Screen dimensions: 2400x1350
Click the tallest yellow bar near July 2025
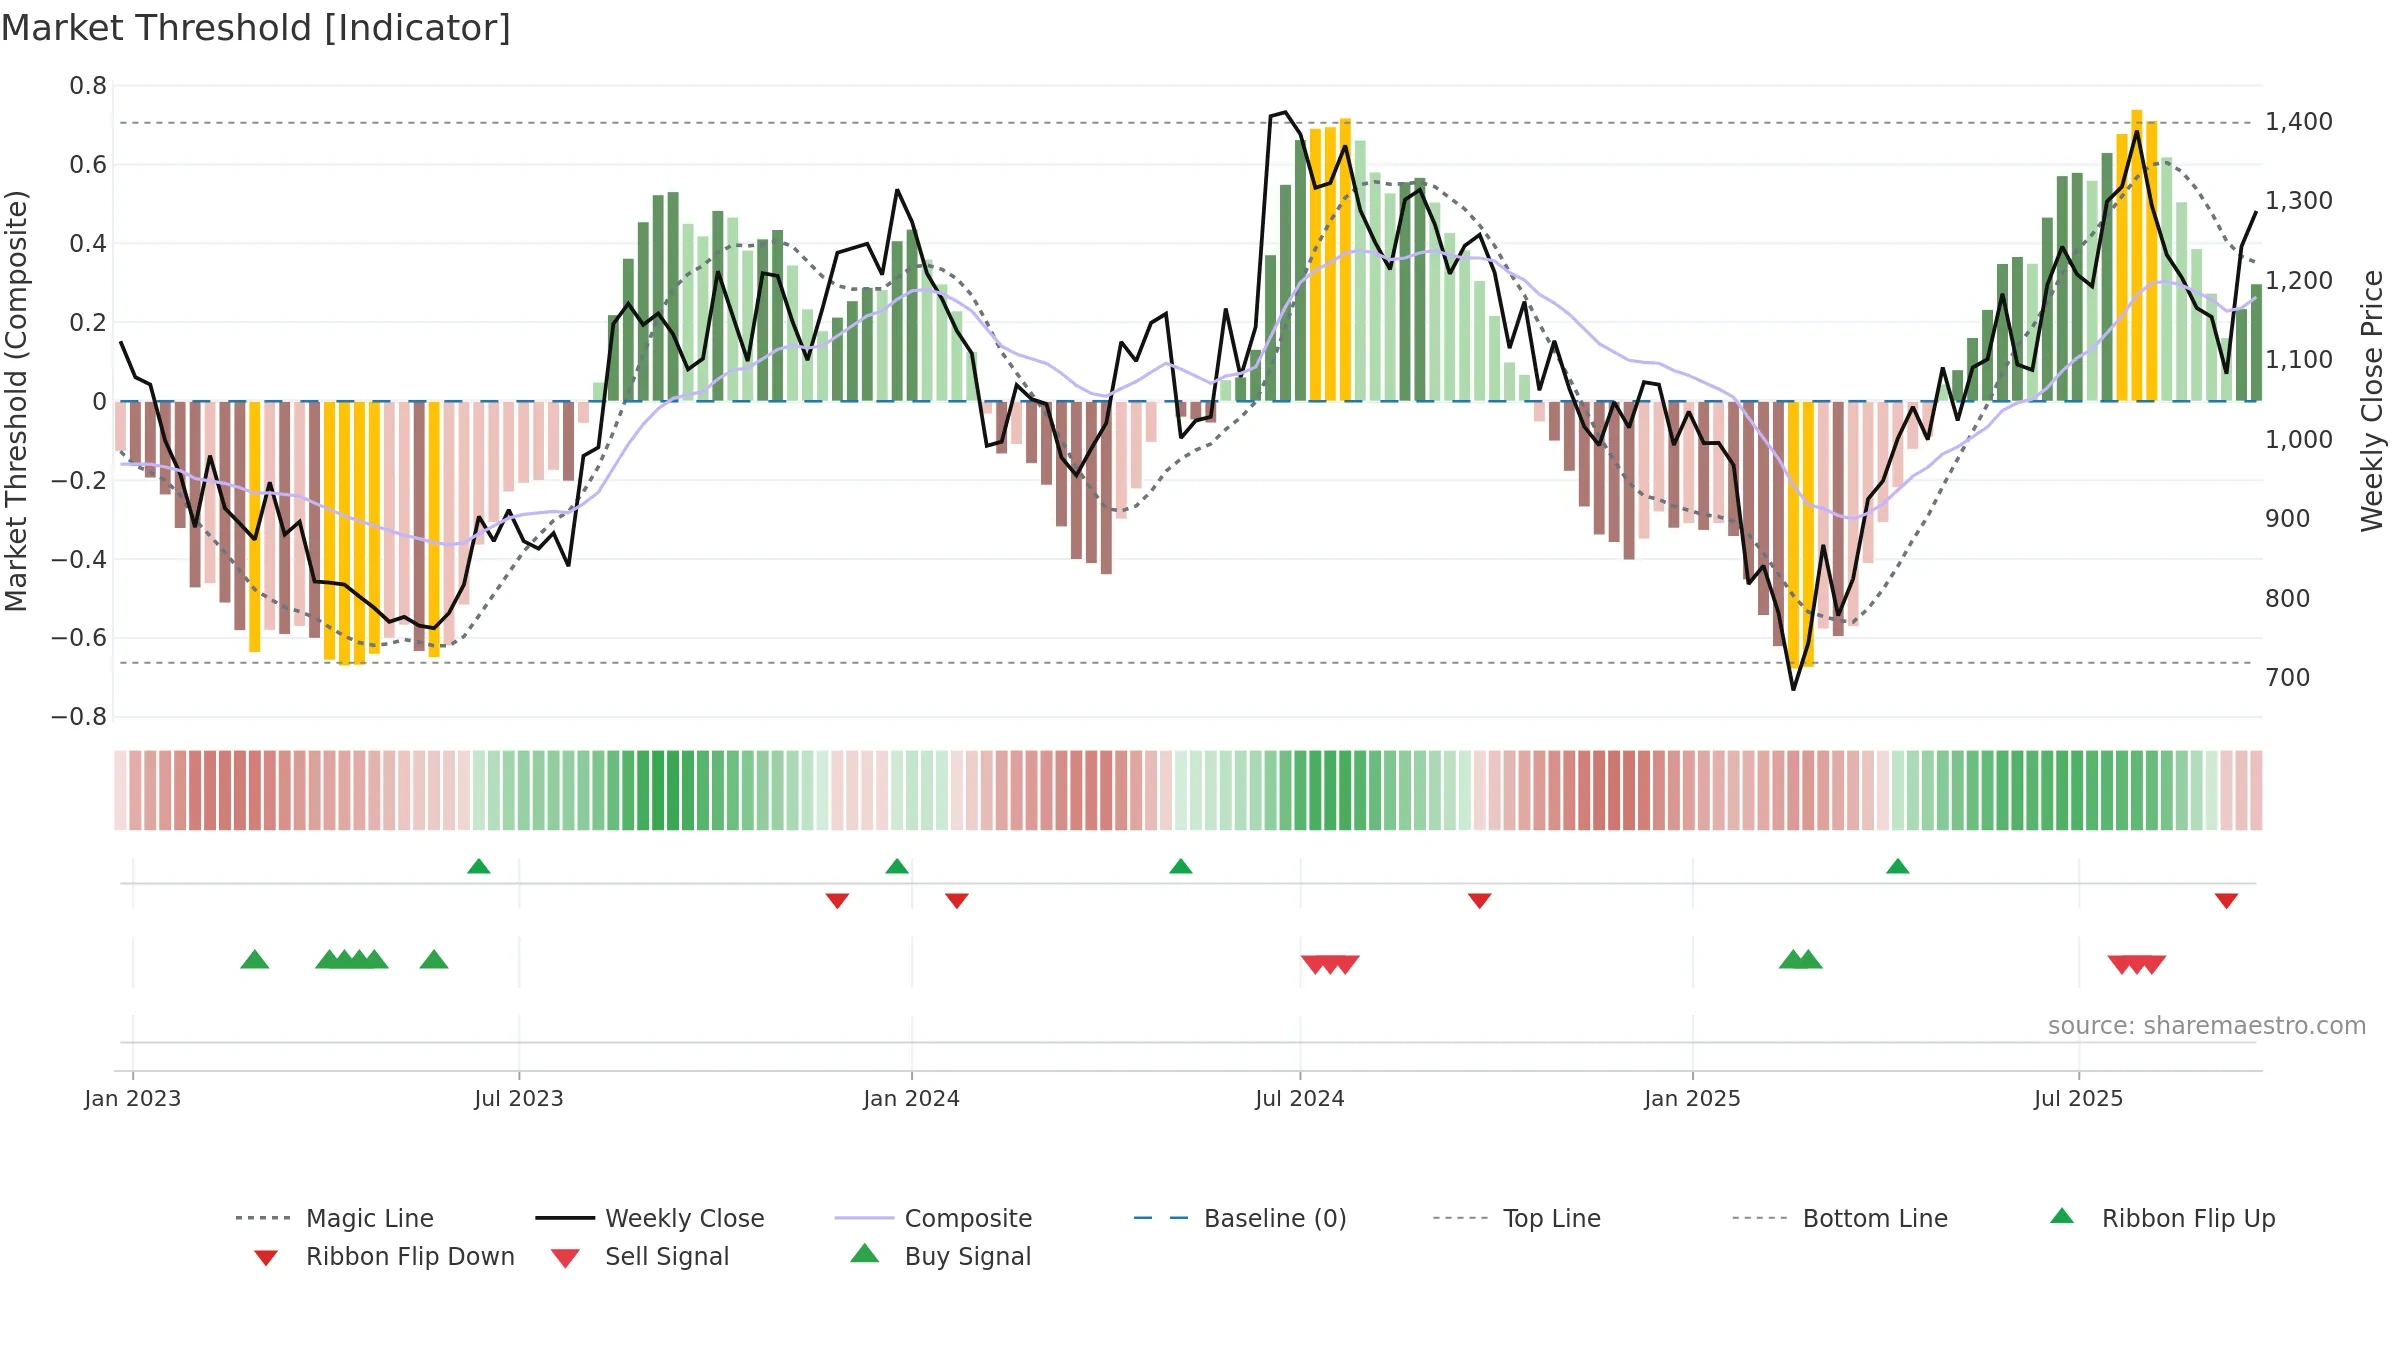[x=2137, y=255]
